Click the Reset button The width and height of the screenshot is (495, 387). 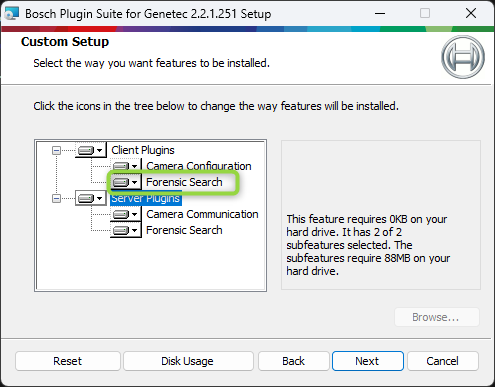pyautogui.click(x=68, y=361)
